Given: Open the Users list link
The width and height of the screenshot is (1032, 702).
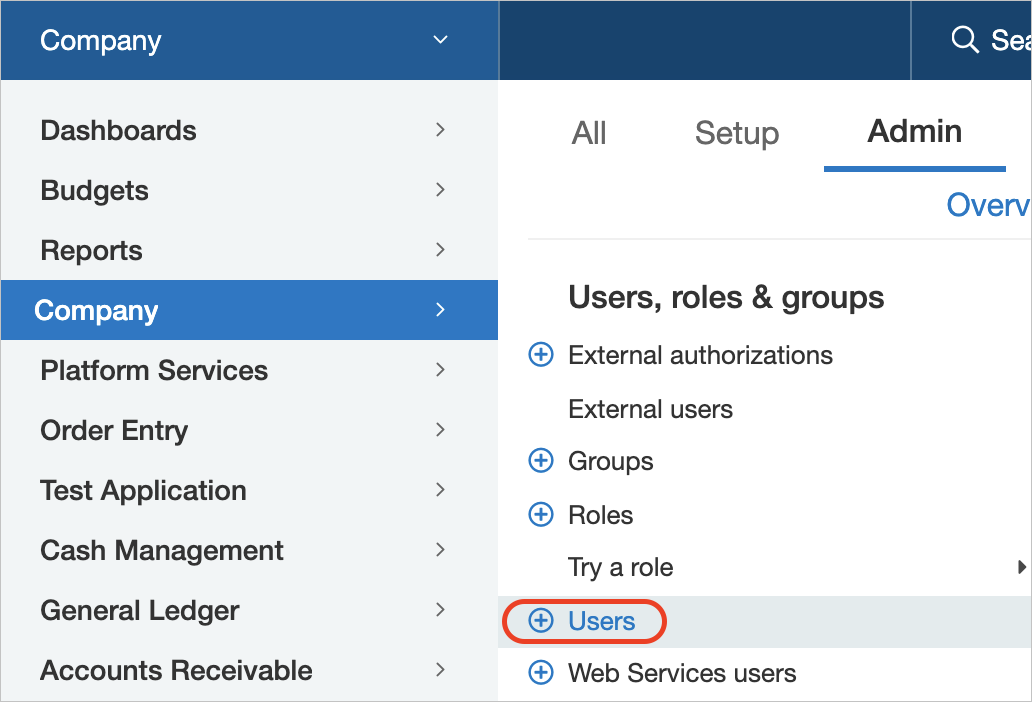Looking at the screenshot, I should 602,620.
